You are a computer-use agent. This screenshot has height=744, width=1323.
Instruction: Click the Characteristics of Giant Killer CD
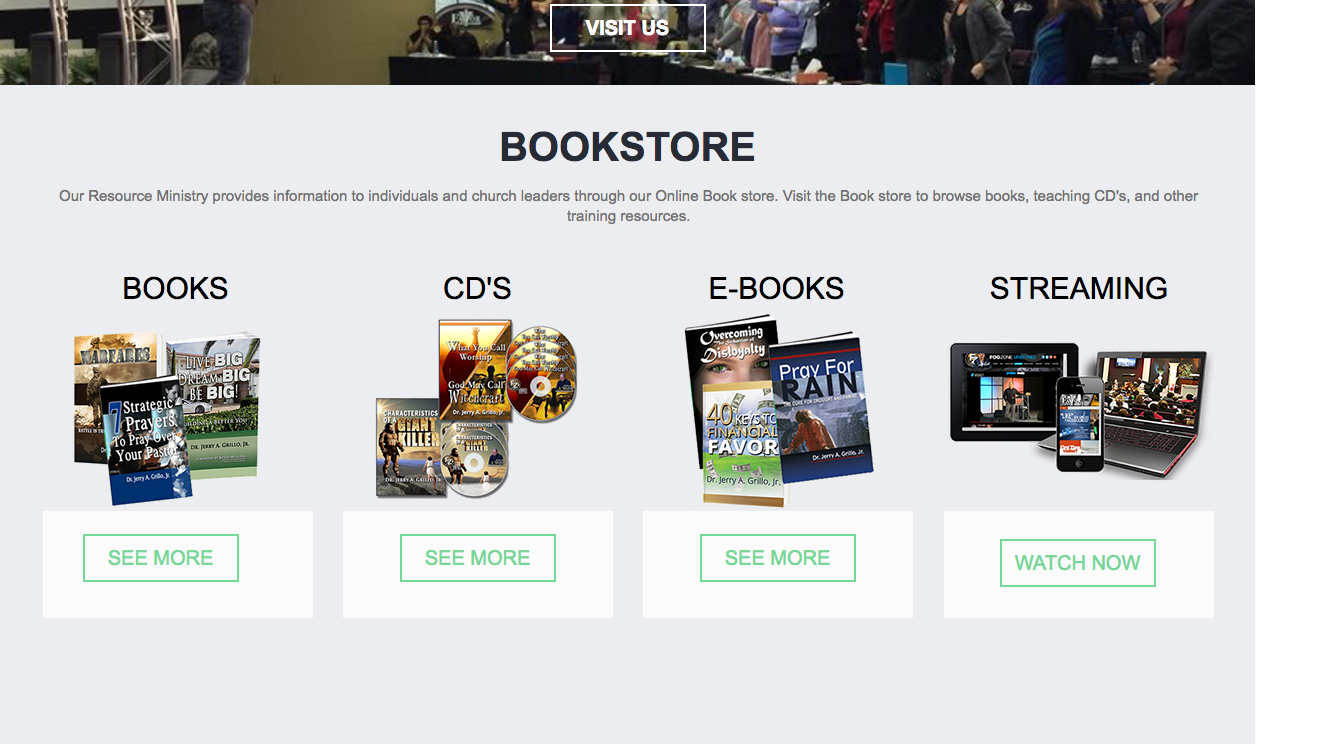click(x=410, y=448)
